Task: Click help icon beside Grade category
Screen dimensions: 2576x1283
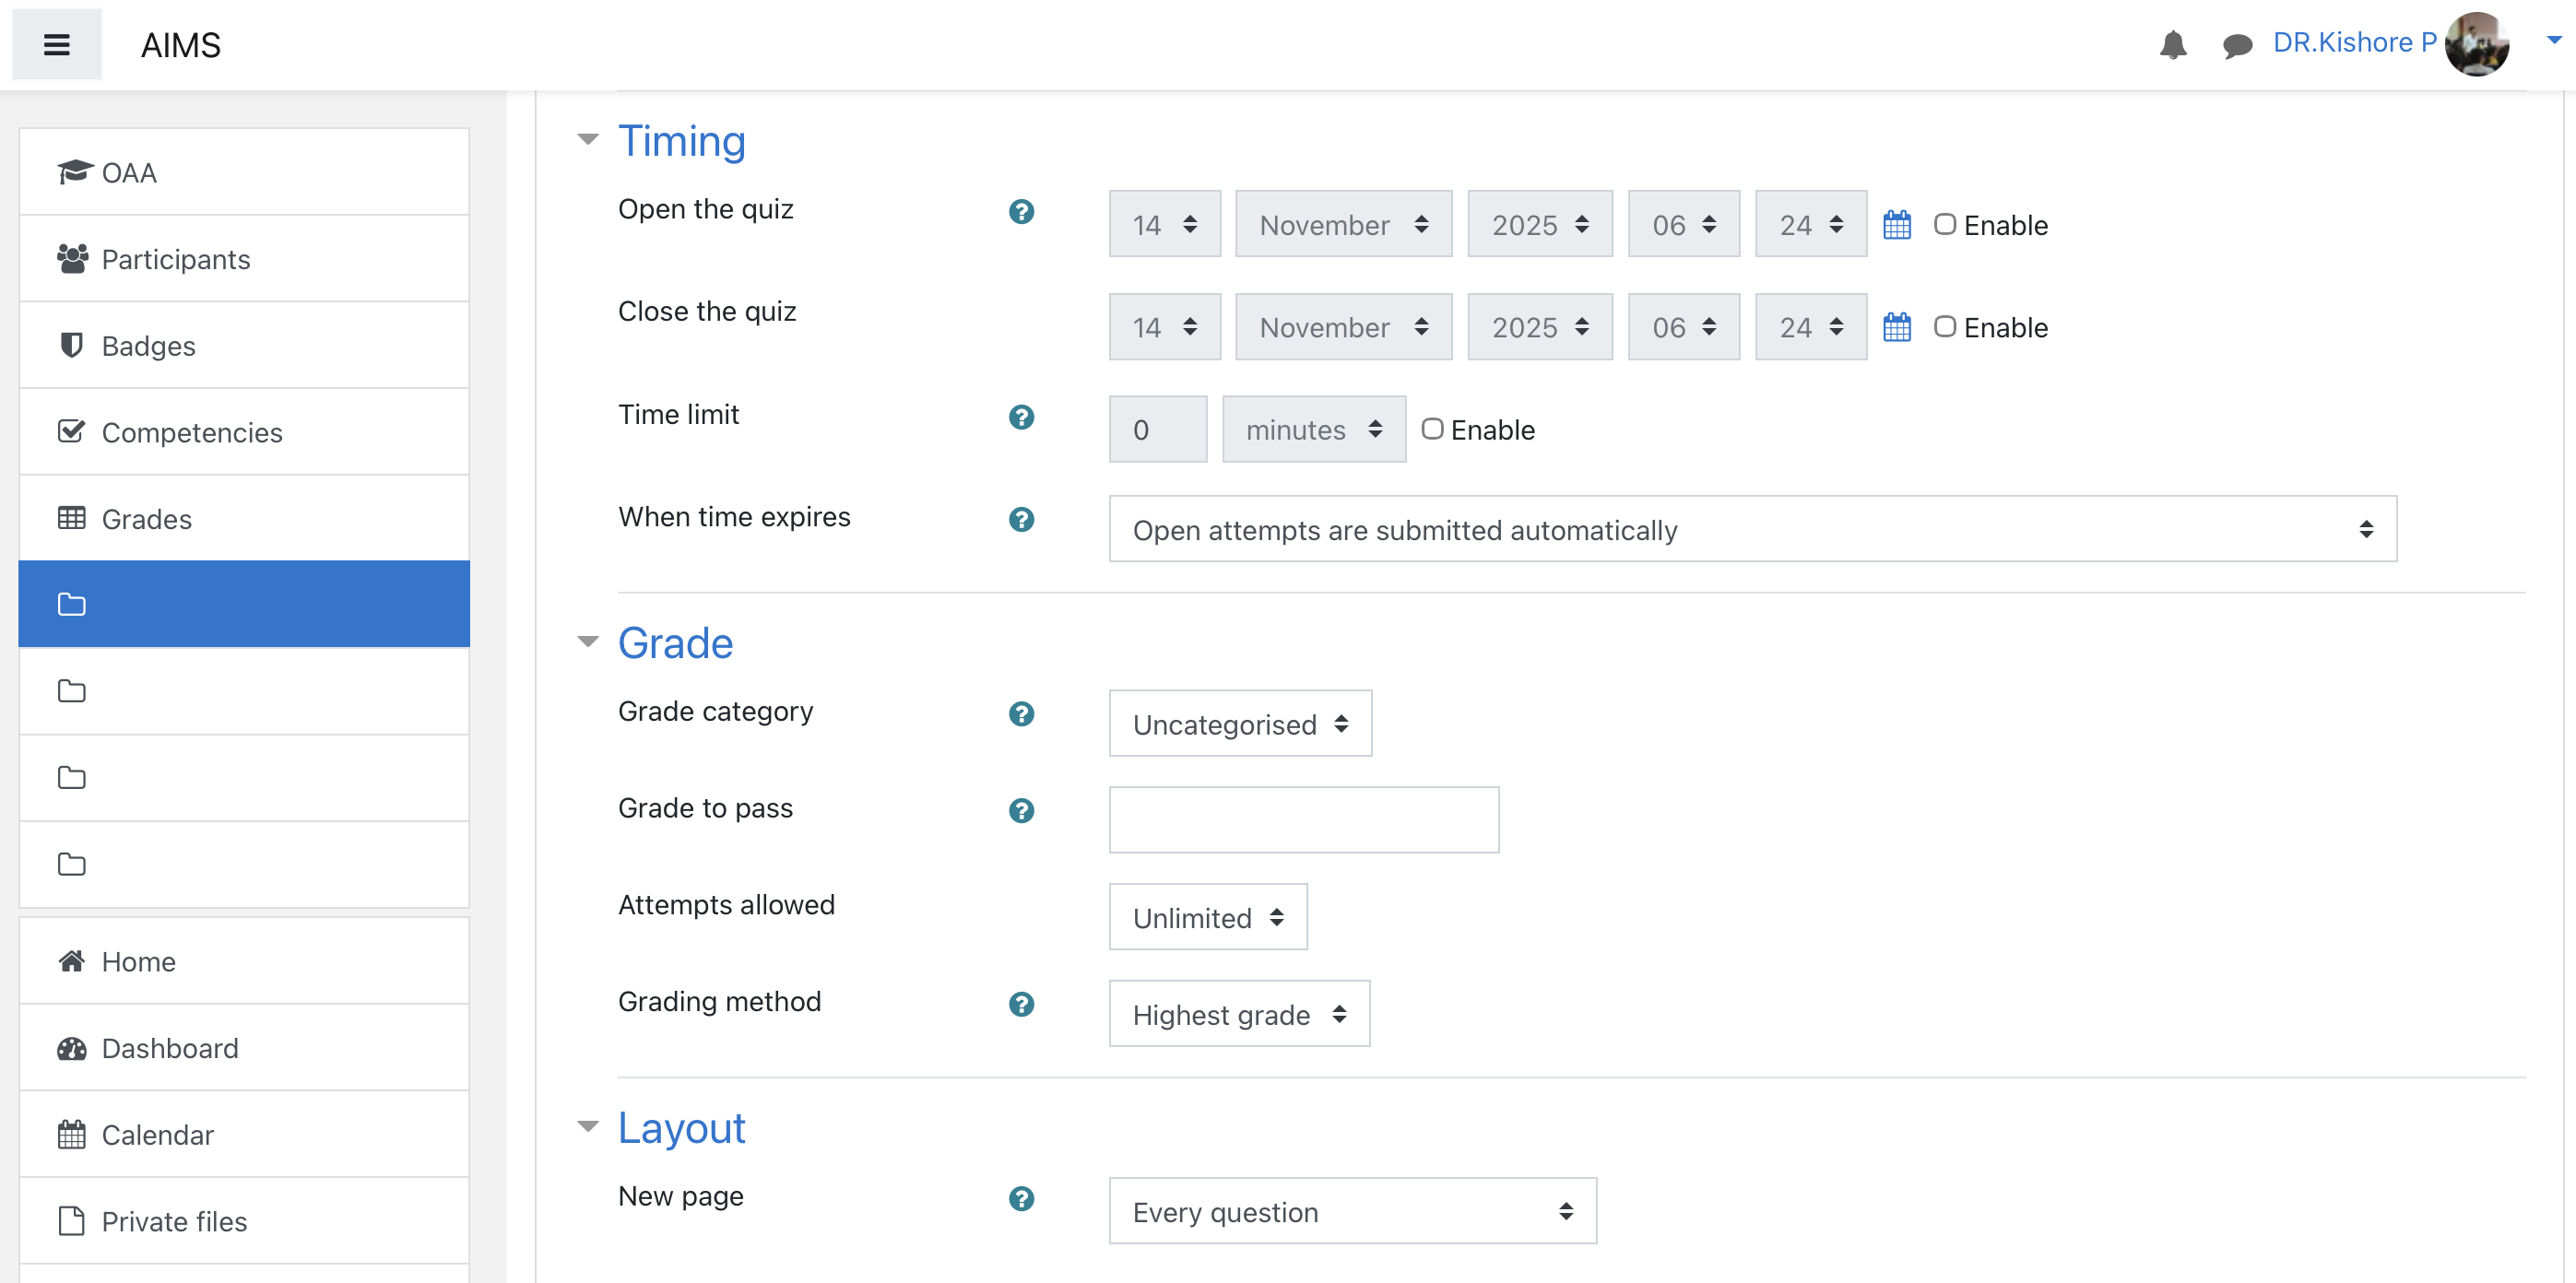Action: [x=1021, y=714]
